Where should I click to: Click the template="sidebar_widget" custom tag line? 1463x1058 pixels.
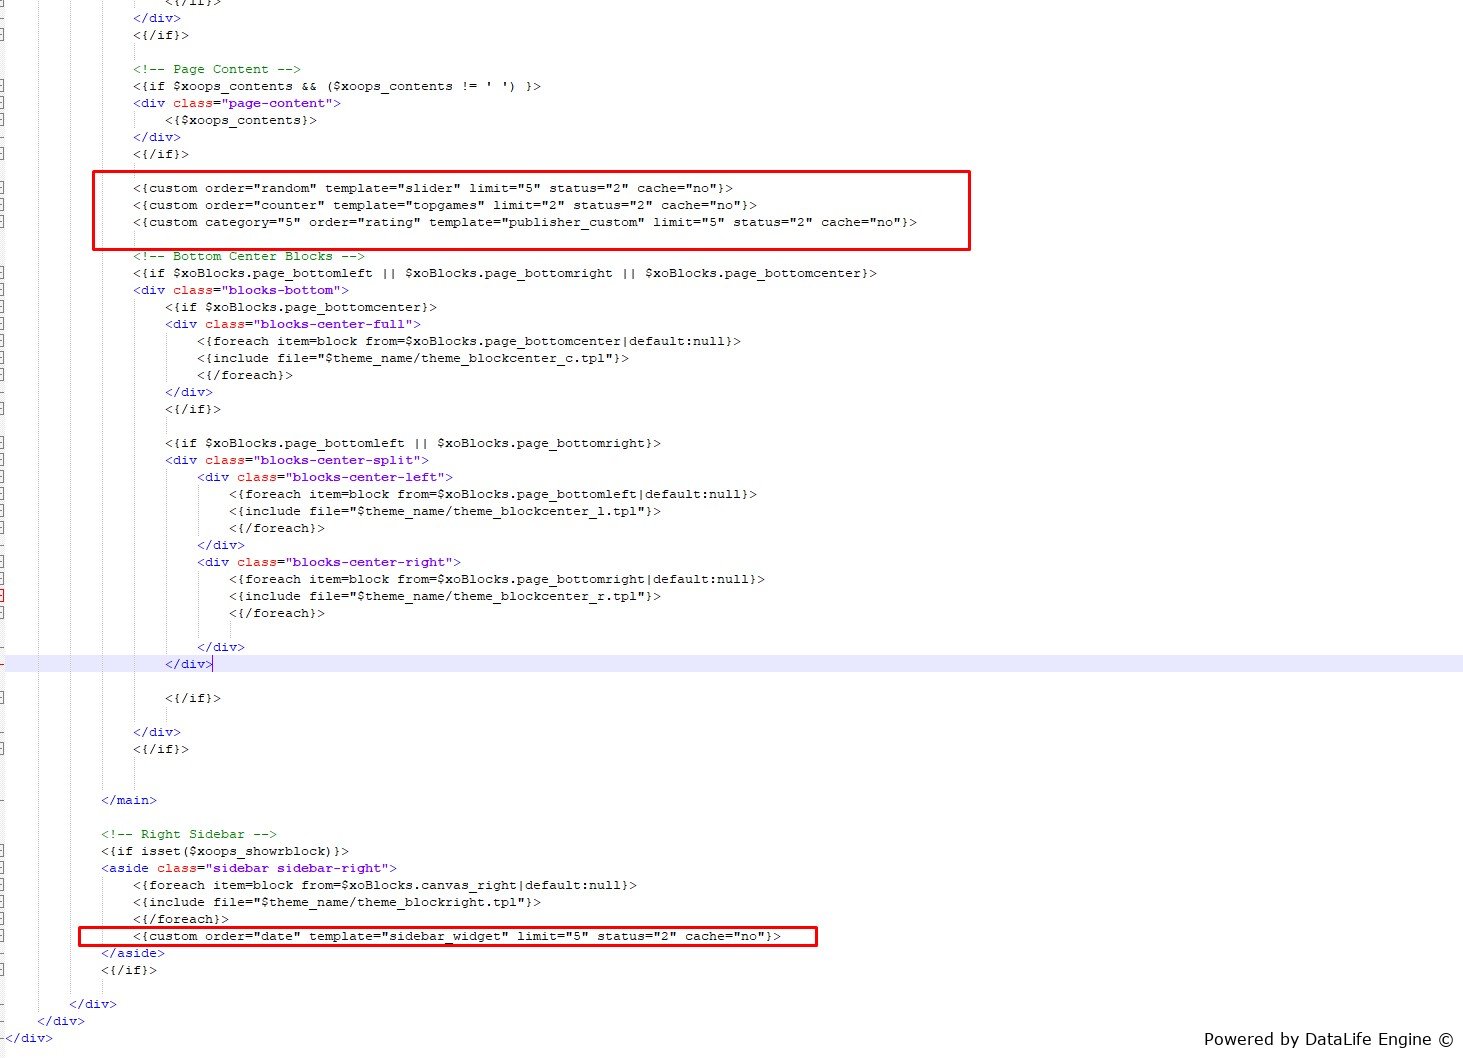(x=456, y=936)
